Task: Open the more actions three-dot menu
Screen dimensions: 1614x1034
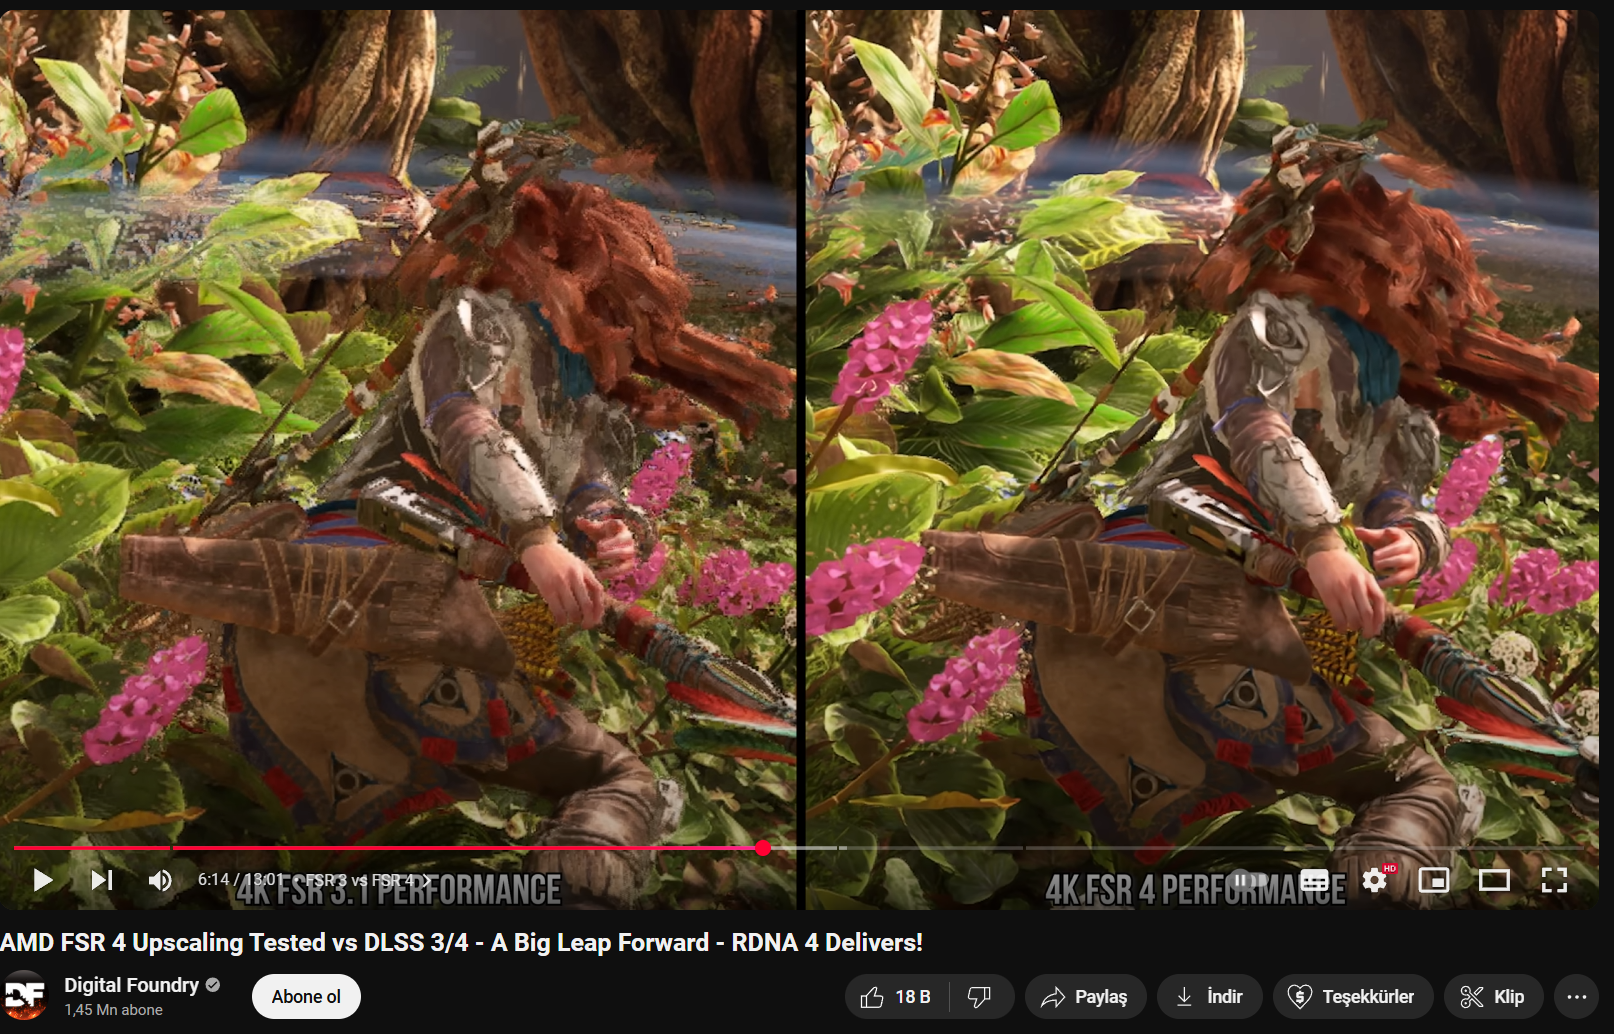Action: pyautogui.click(x=1577, y=997)
